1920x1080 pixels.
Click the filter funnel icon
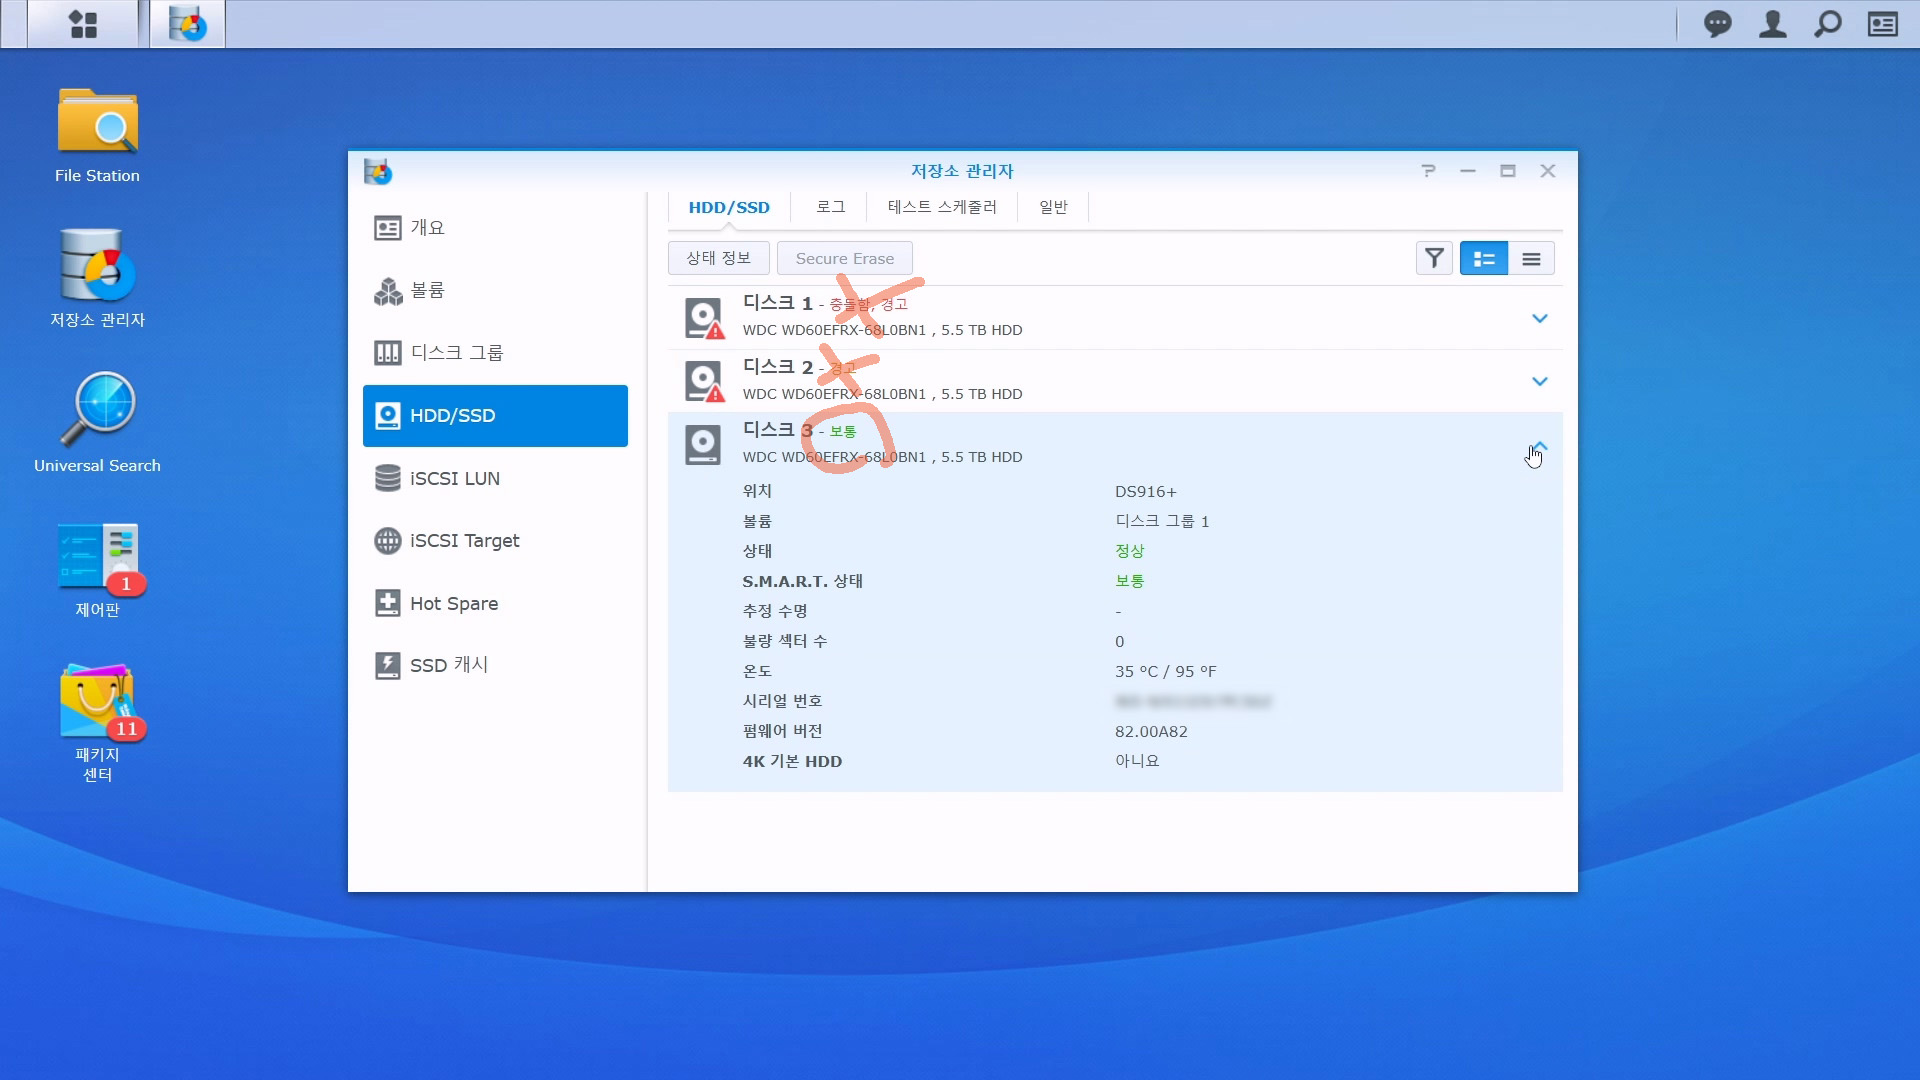[x=1434, y=259]
